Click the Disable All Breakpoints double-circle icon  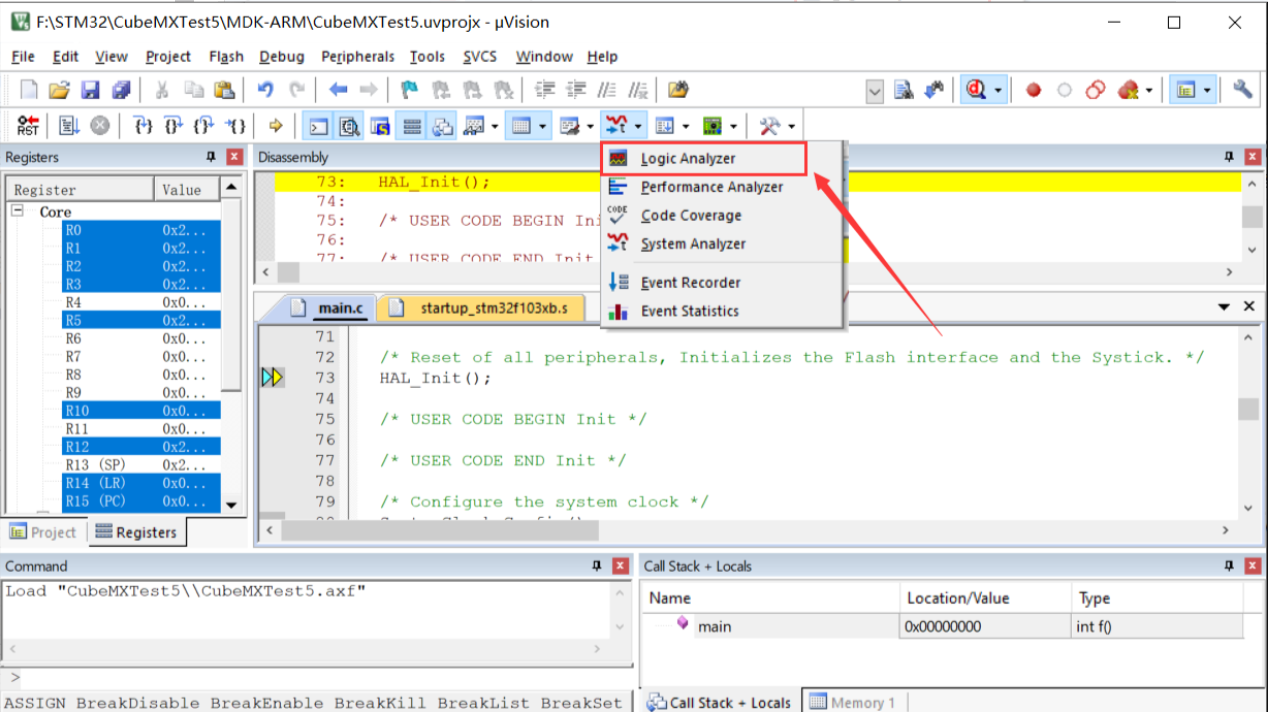[1096, 90]
